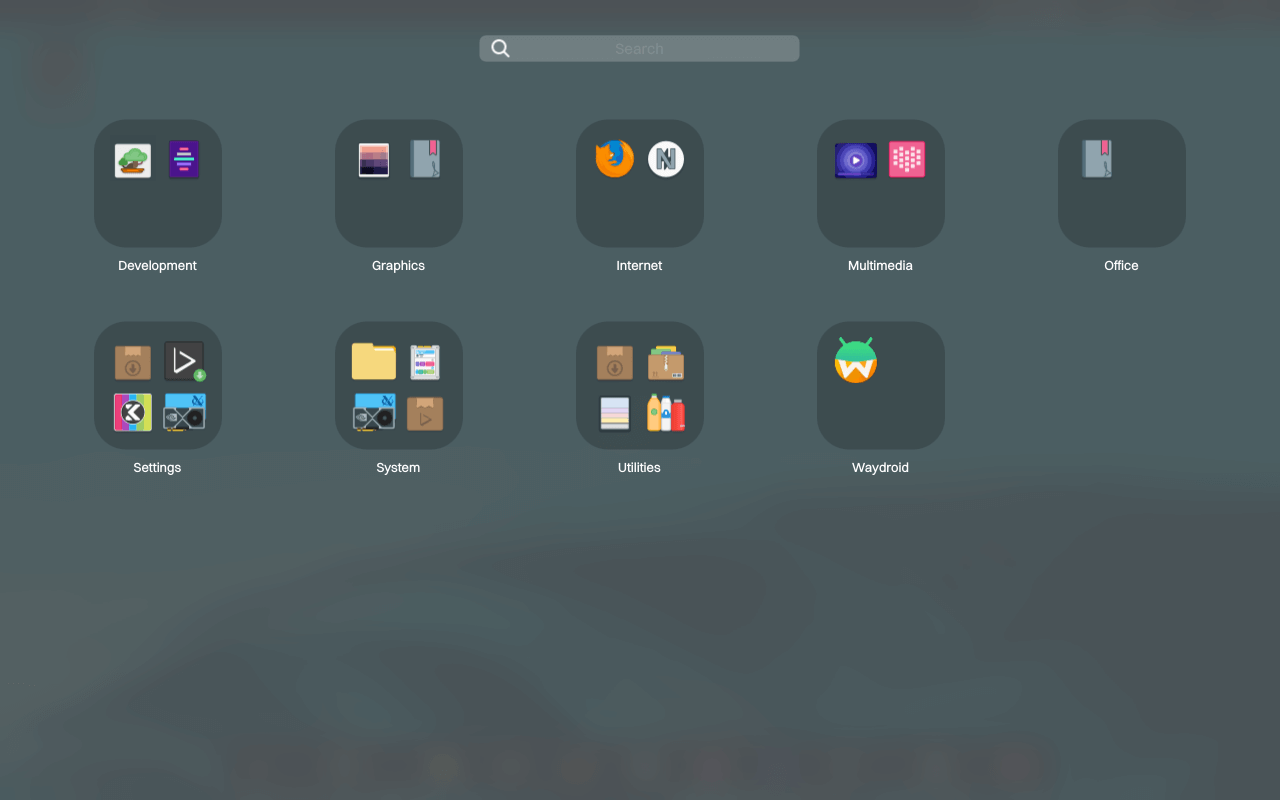Click the Firefox icon in the Internet folder
This screenshot has height=800, width=1280.
tap(614, 158)
